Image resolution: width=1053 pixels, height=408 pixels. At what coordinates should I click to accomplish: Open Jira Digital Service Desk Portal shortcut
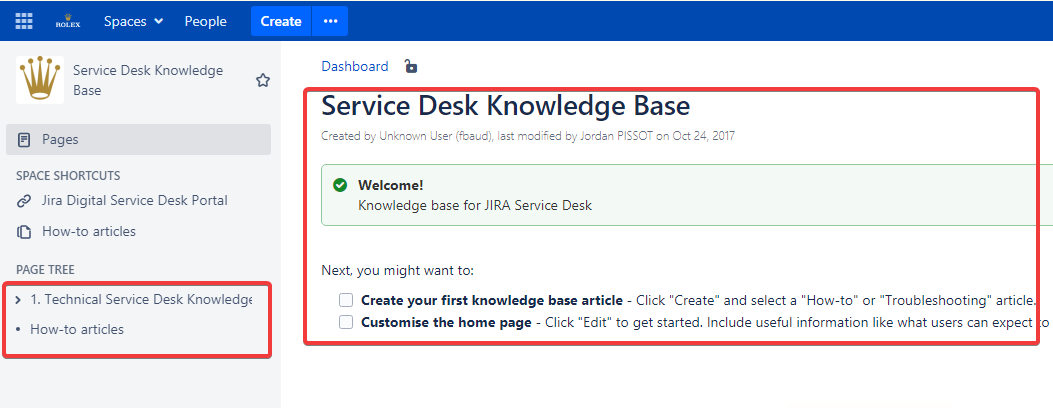coord(134,200)
